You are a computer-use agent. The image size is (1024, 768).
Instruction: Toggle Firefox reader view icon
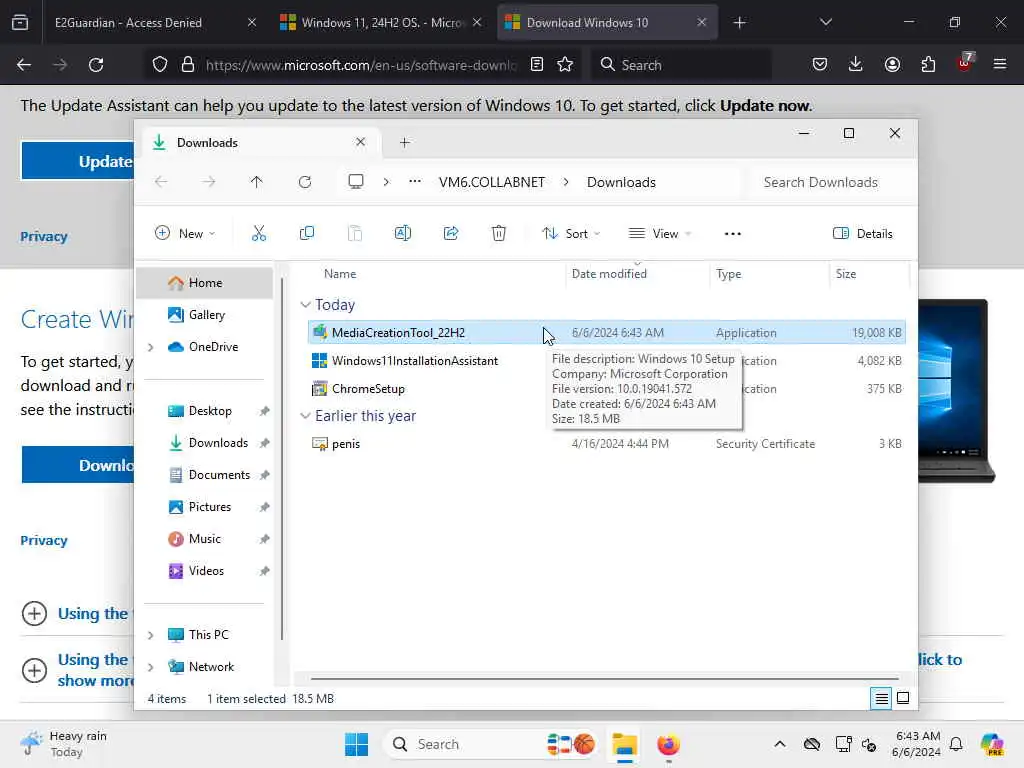[536, 65]
